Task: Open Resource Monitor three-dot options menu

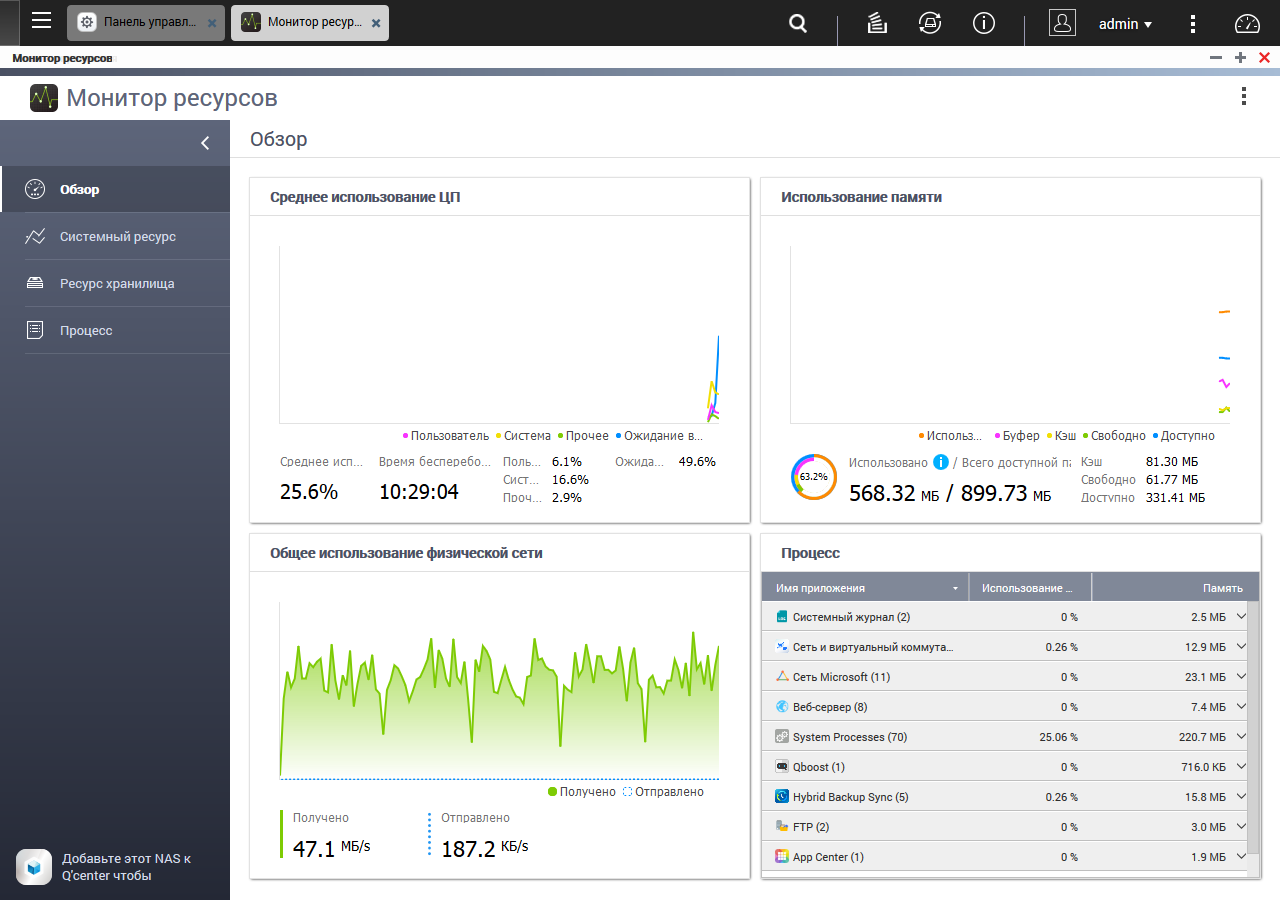Action: pos(1243,97)
